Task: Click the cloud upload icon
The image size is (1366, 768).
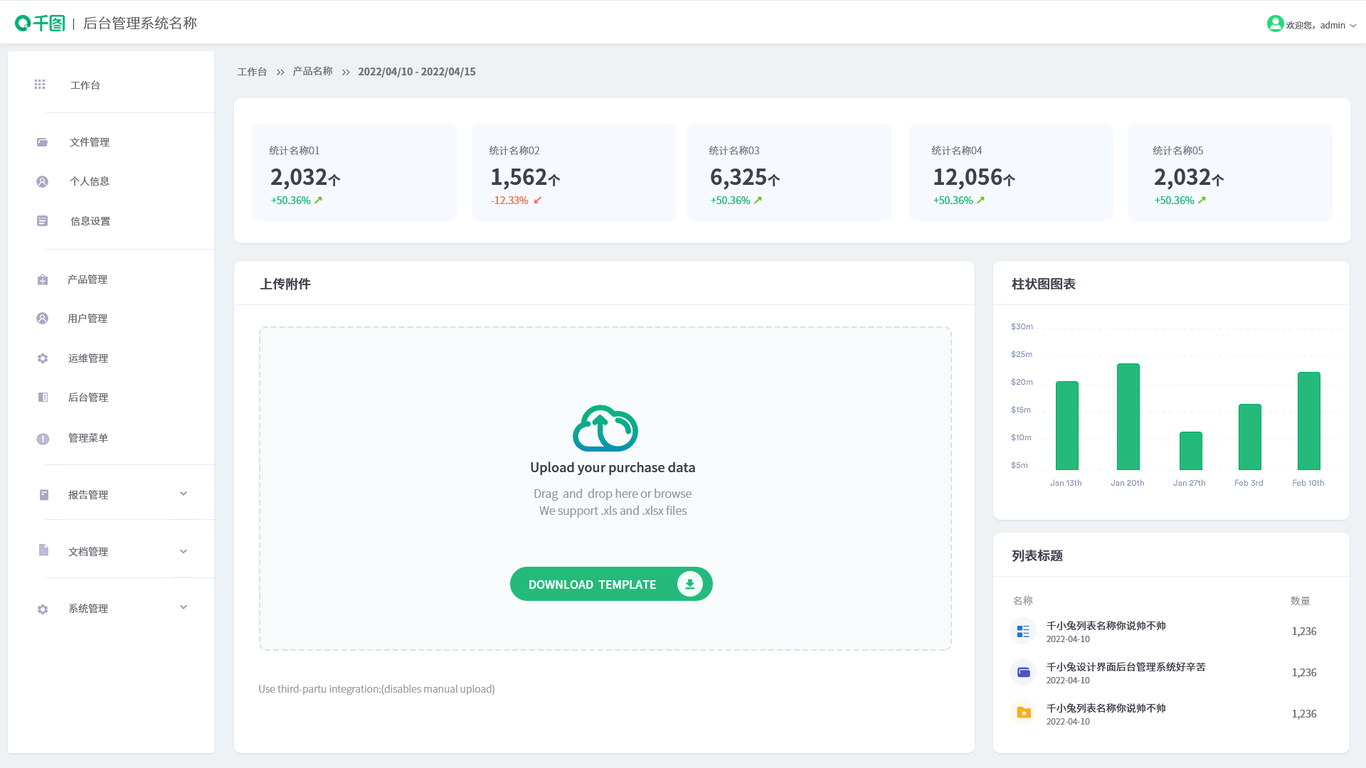Action: (x=605, y=428)
